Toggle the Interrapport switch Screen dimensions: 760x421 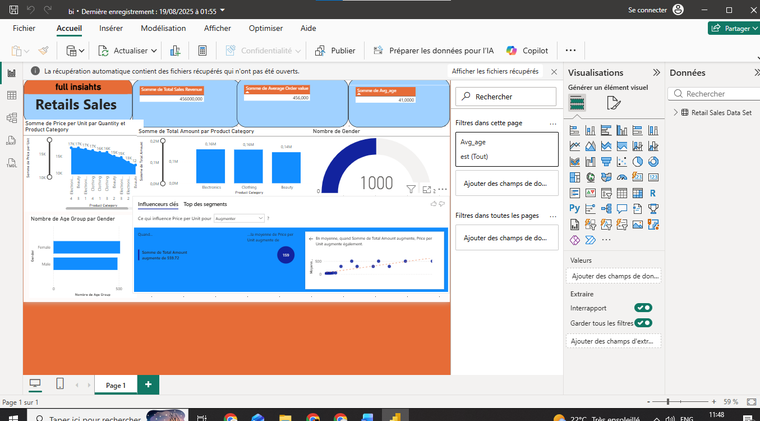pos(643,308)
